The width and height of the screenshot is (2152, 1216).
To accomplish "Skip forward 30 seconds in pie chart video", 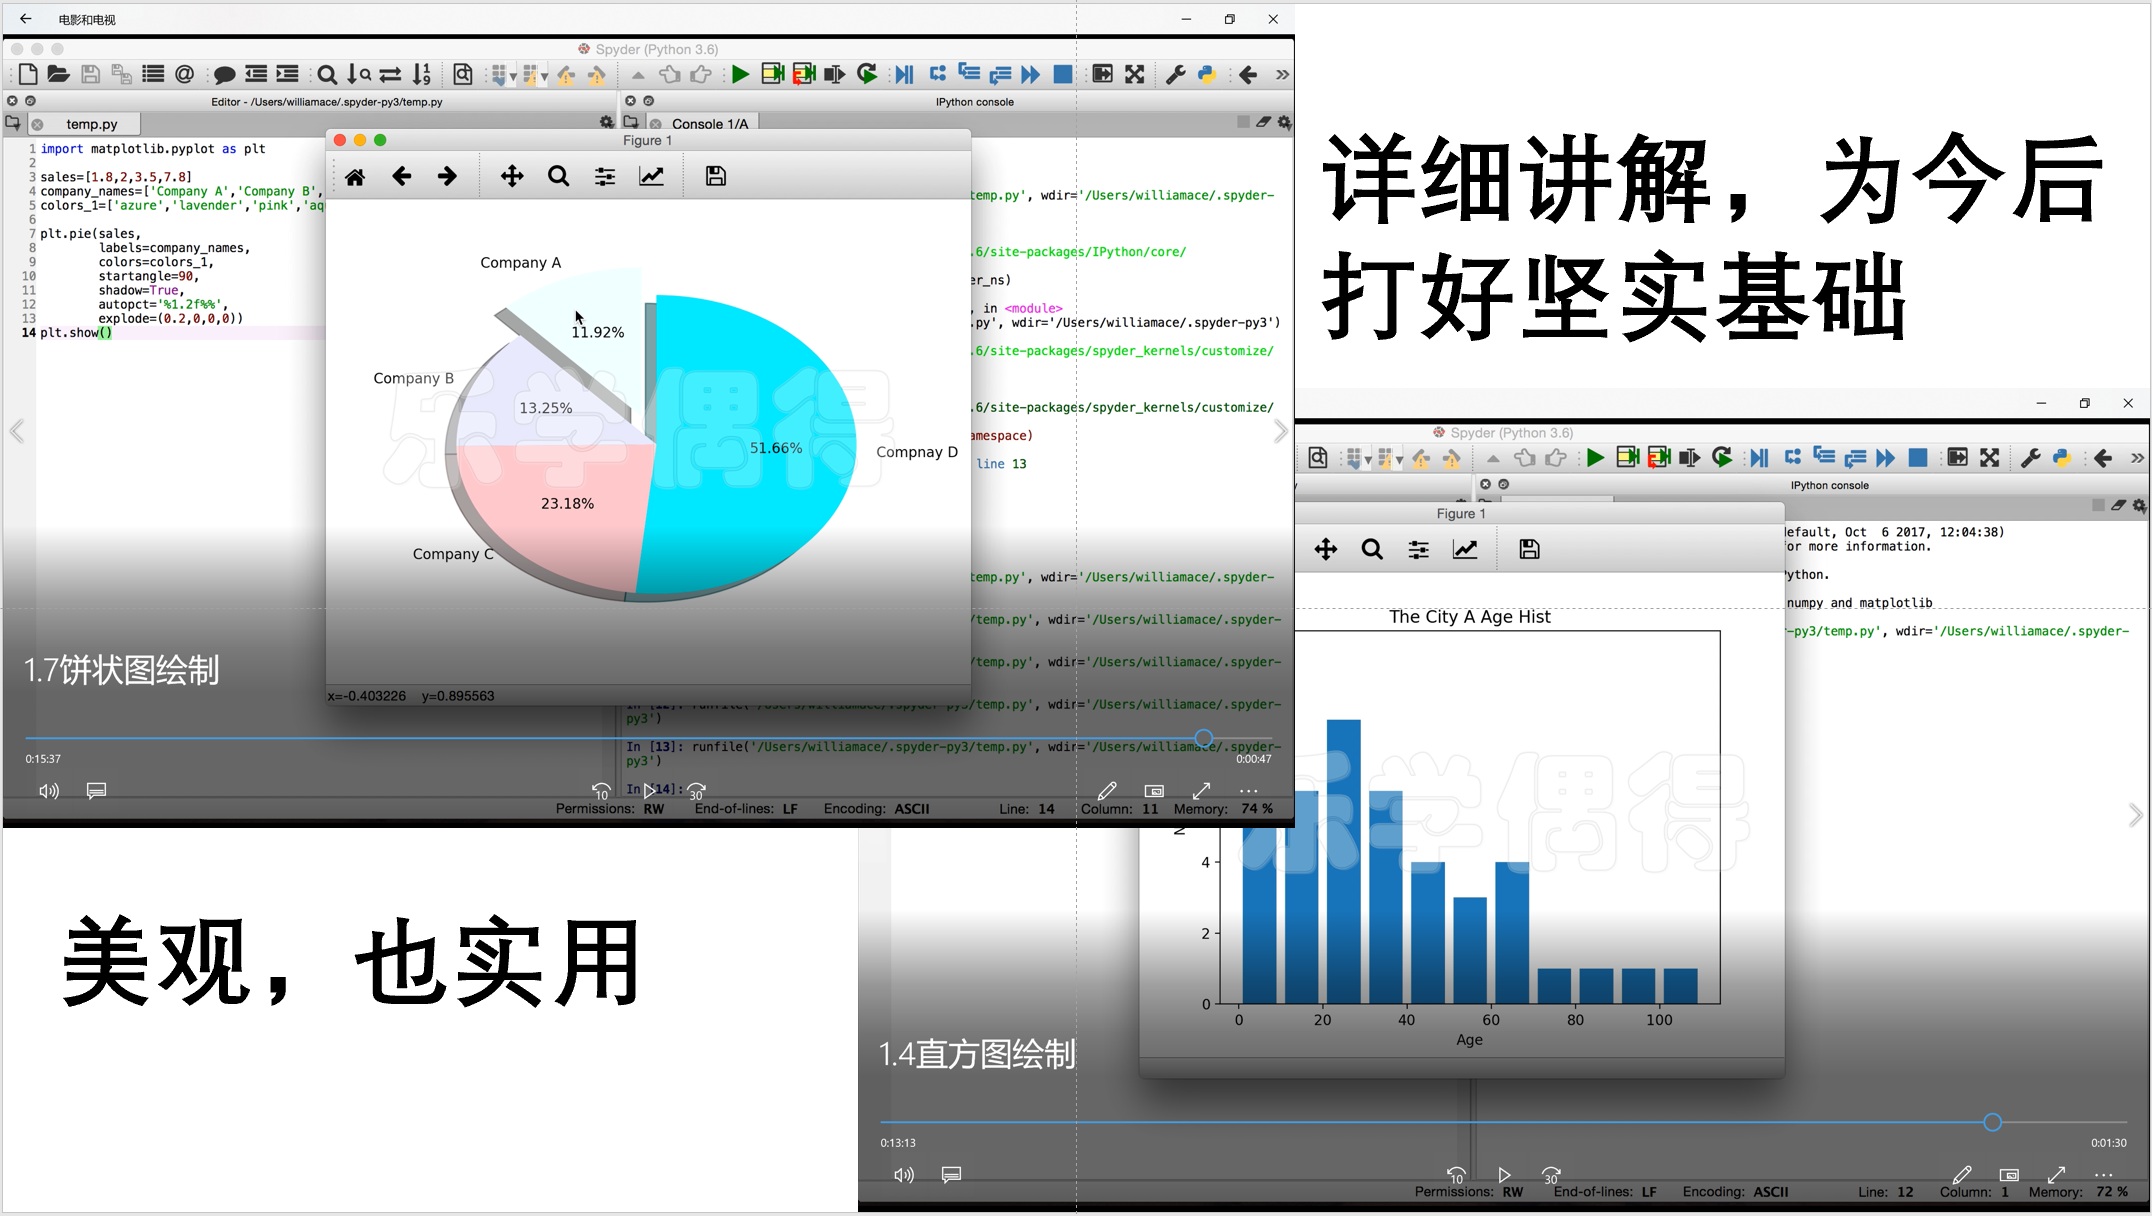I will click(x=697, y=791).
